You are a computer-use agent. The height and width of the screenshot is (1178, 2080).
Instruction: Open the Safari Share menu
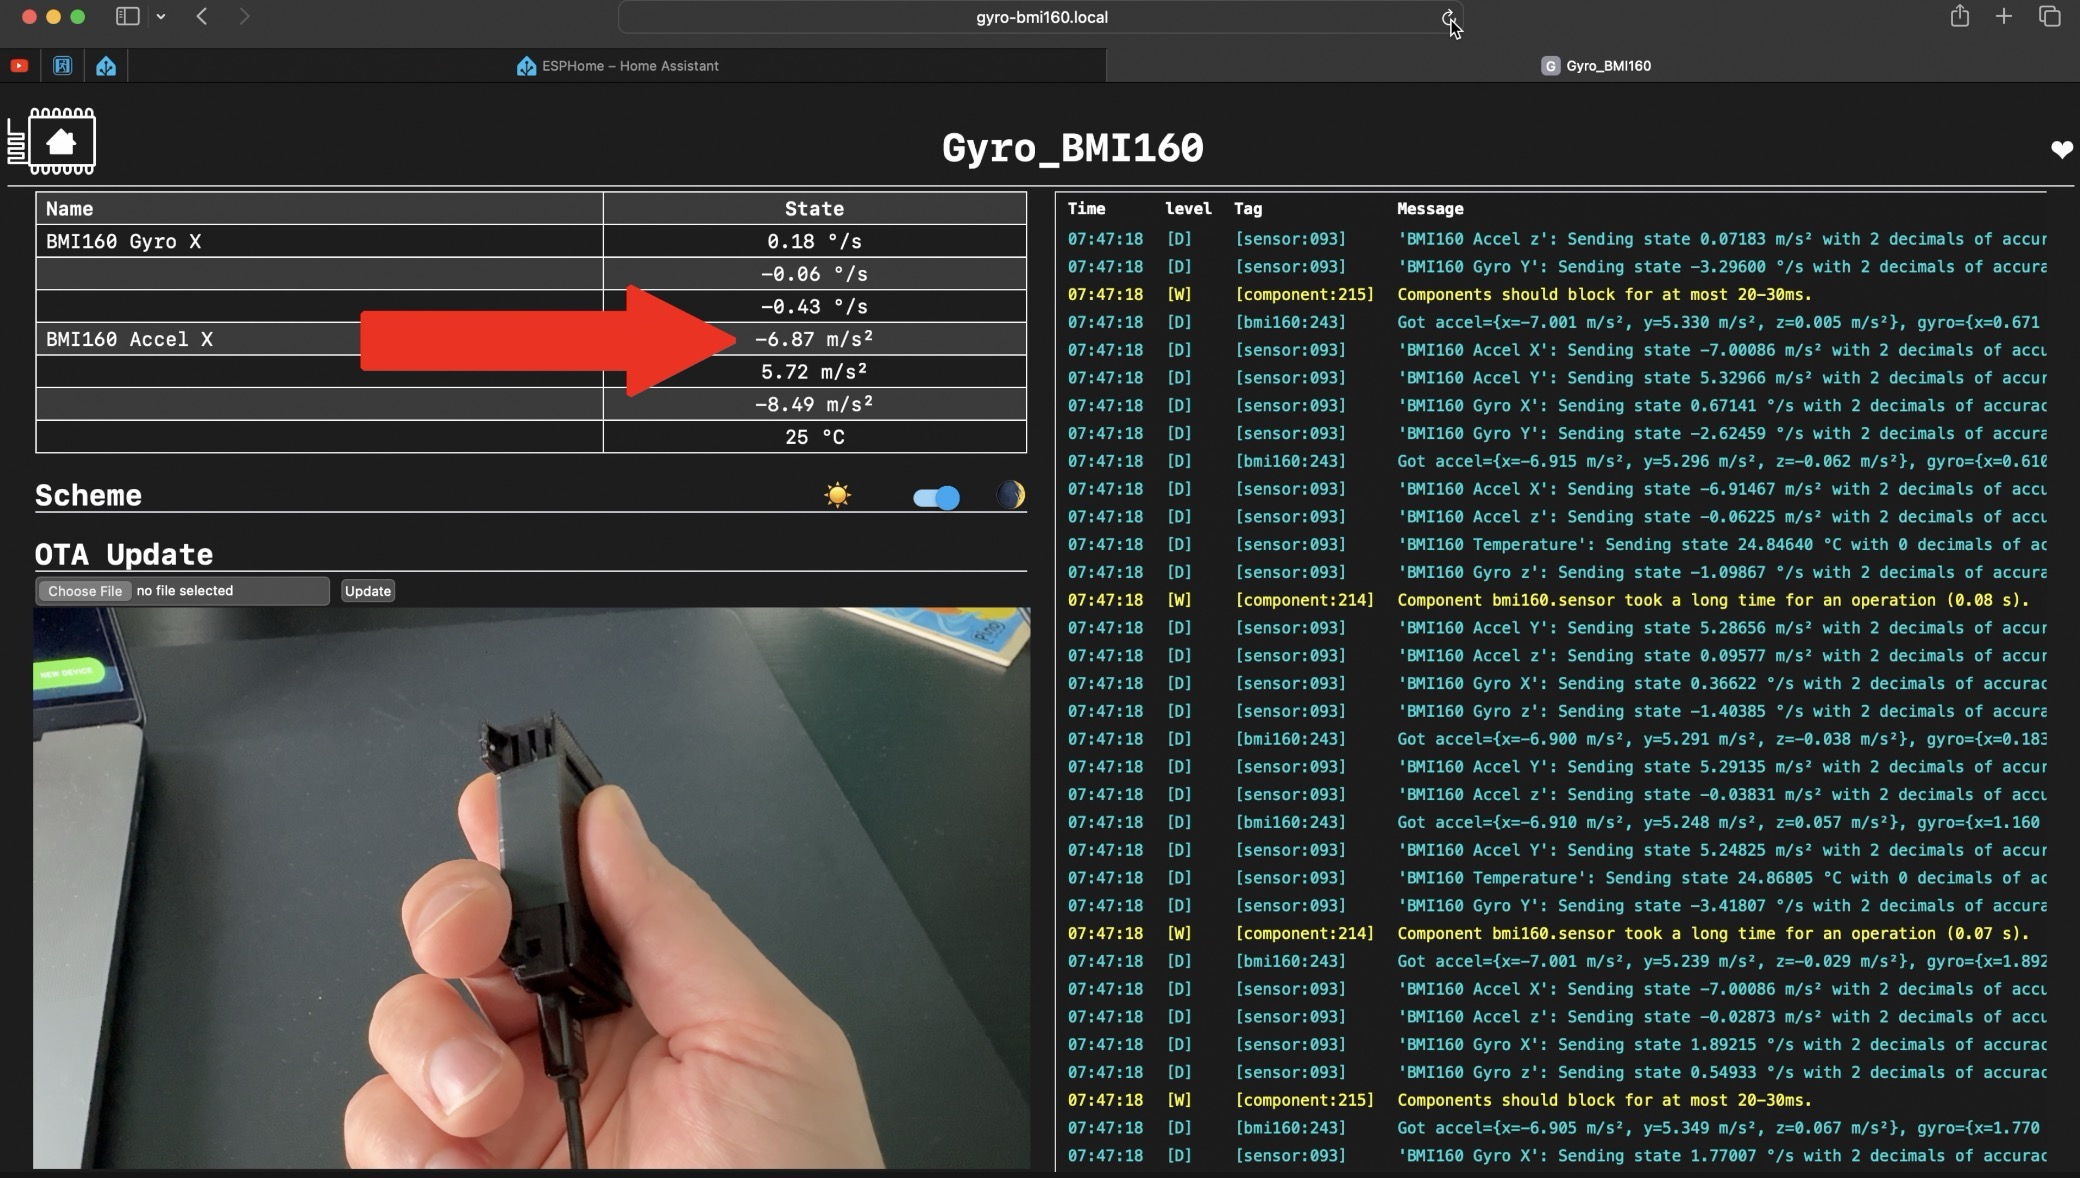1960,16
